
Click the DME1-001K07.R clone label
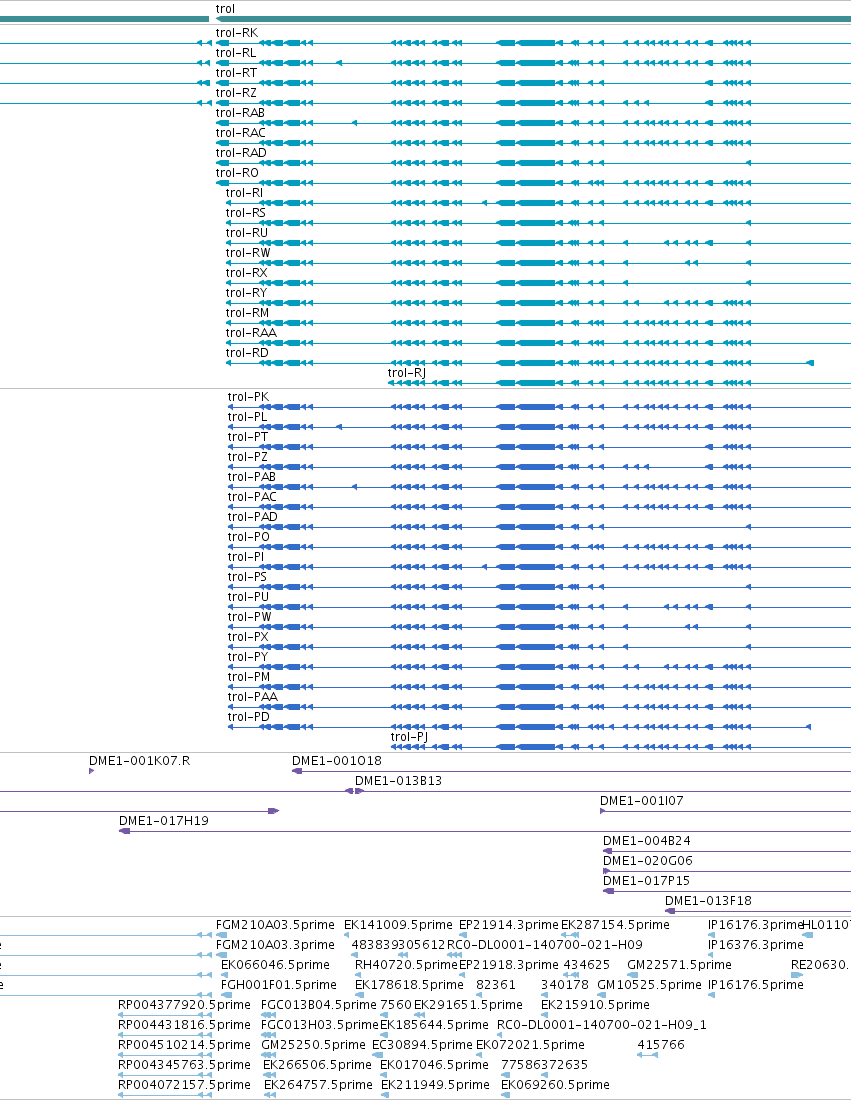140,761
